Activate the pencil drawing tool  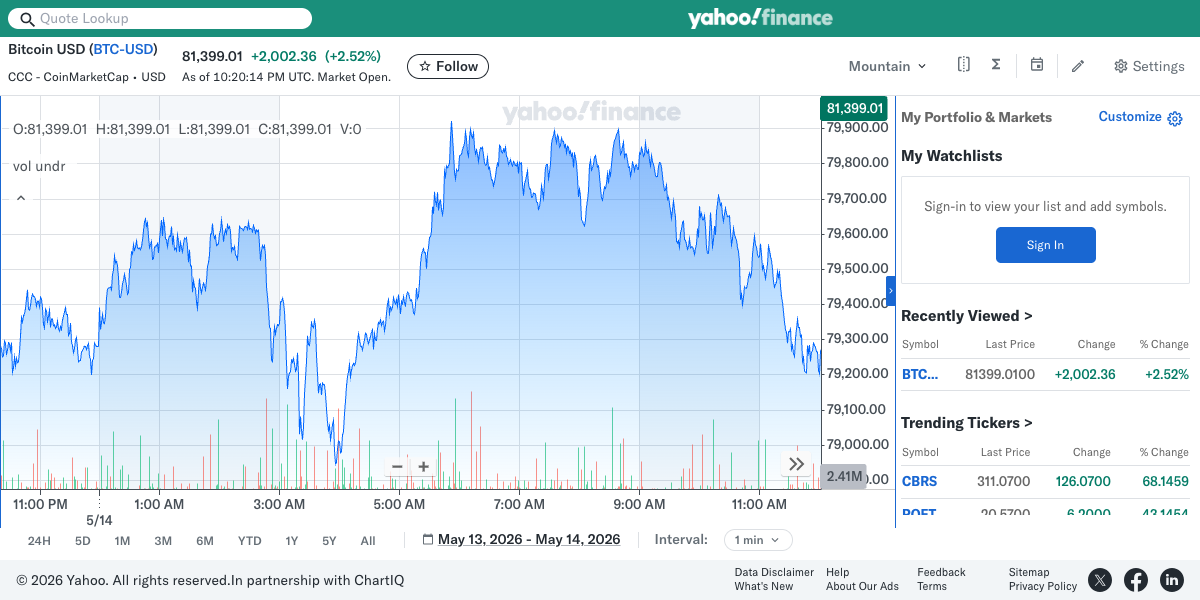tap(1078, 66)
